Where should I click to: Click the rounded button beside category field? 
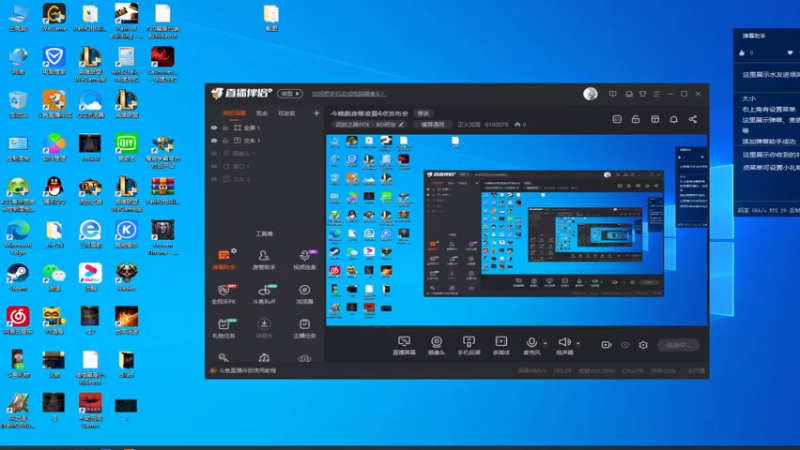(433, 124)
